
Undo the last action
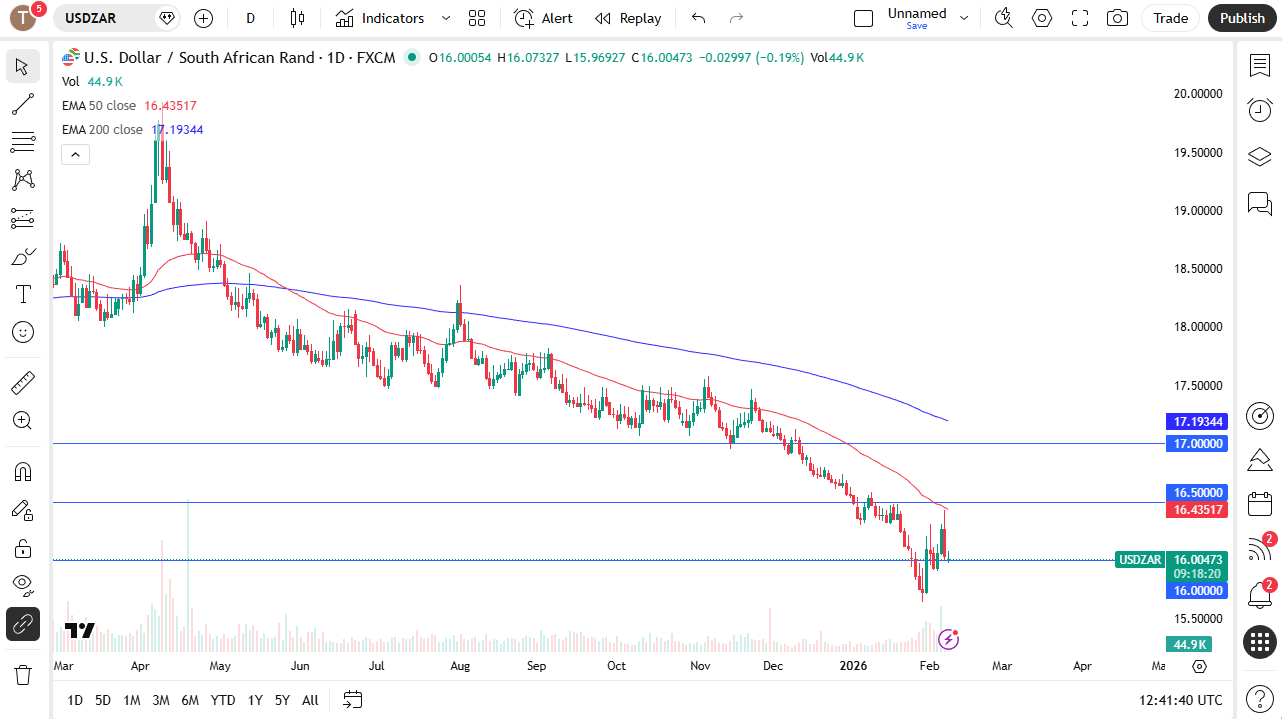tap(698, 18)
